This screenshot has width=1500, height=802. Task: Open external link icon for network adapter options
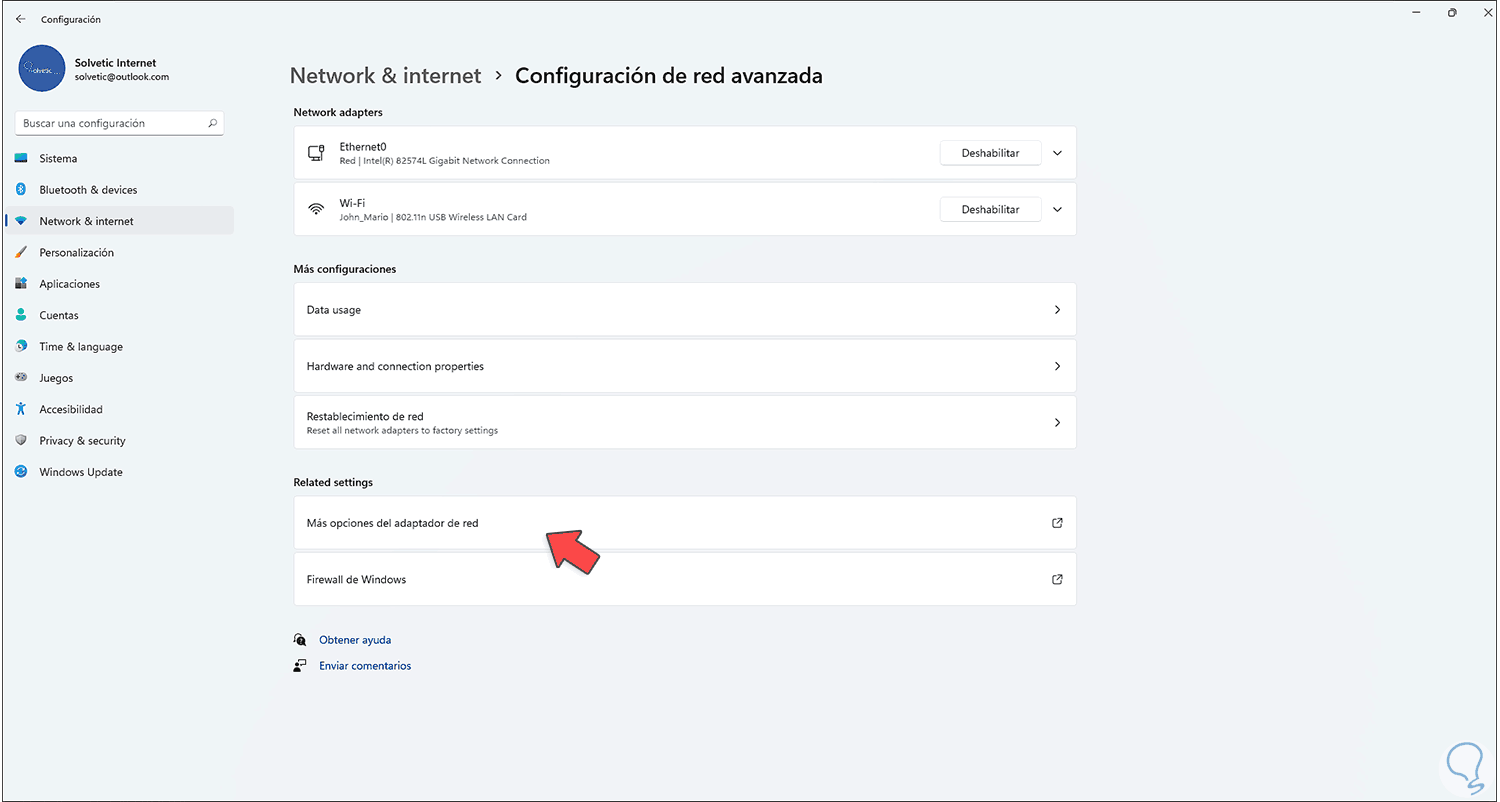click(1057, 523)
